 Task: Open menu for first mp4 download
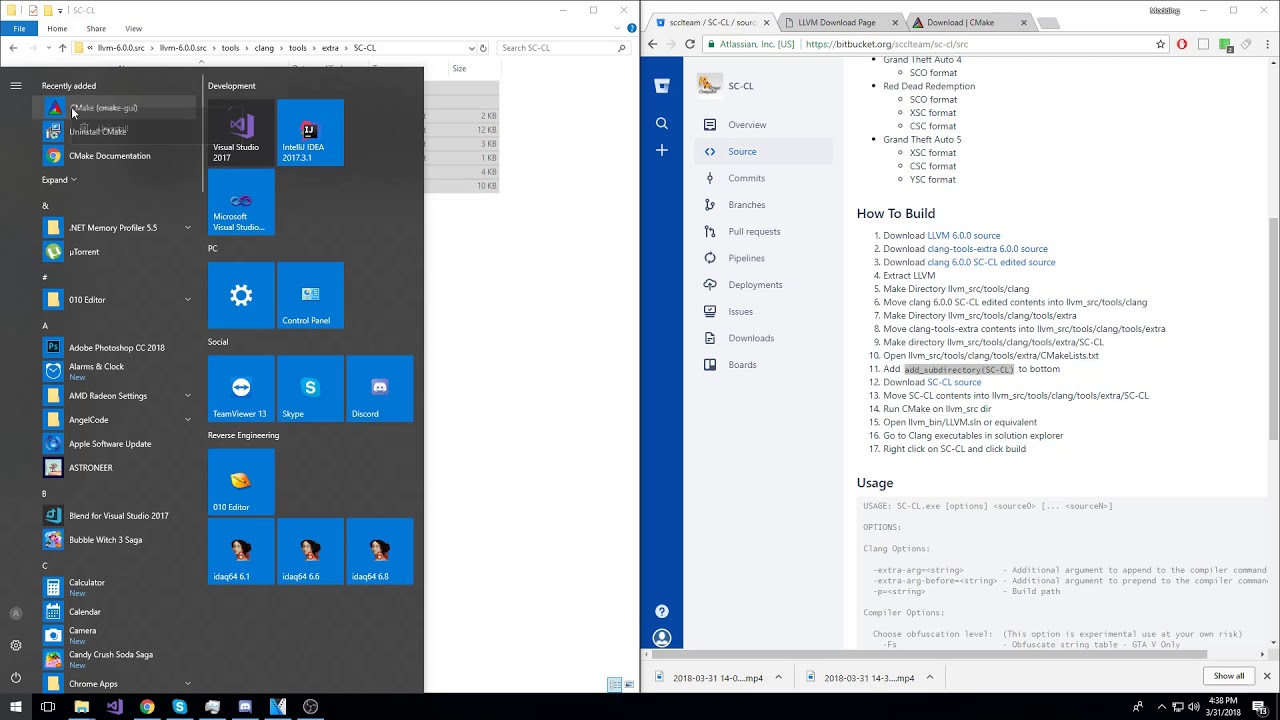pos(778,677)
